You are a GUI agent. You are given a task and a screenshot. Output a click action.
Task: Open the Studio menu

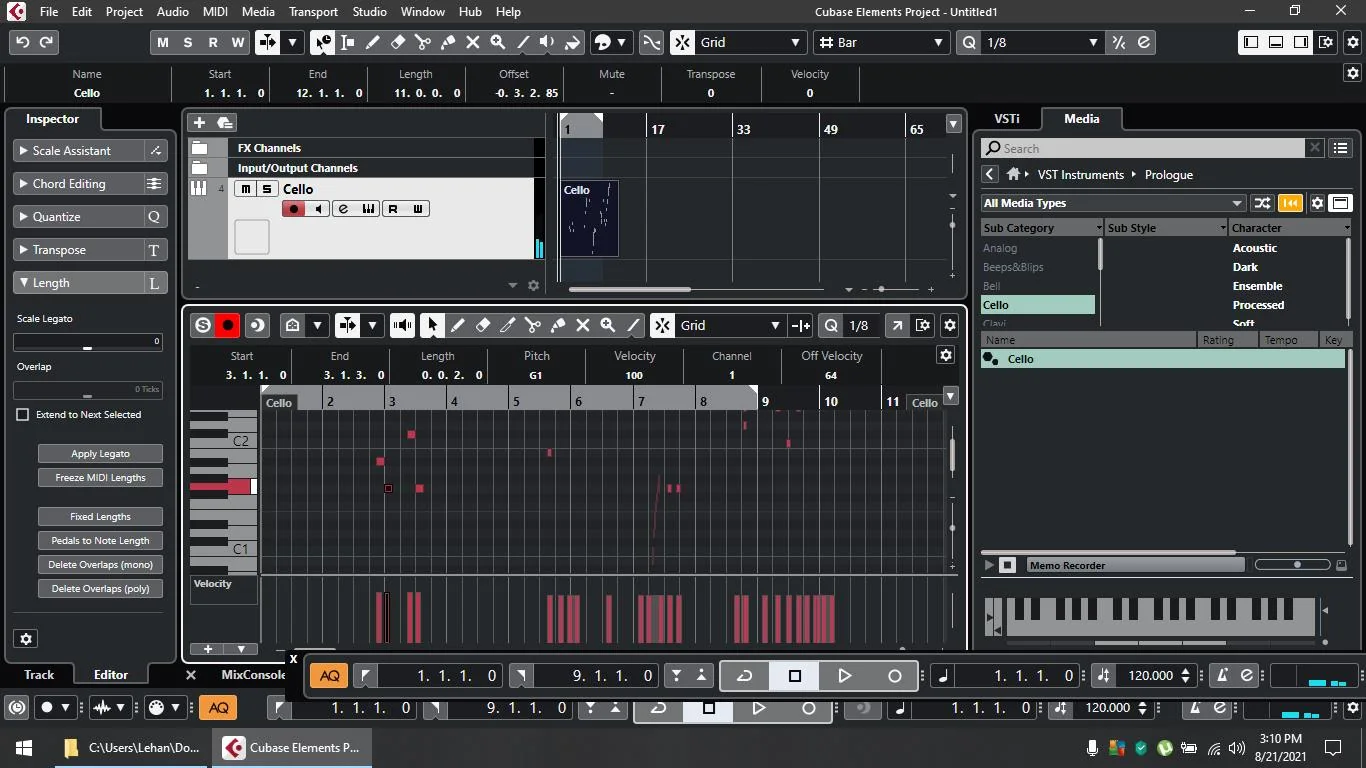(x=370, y=11)
